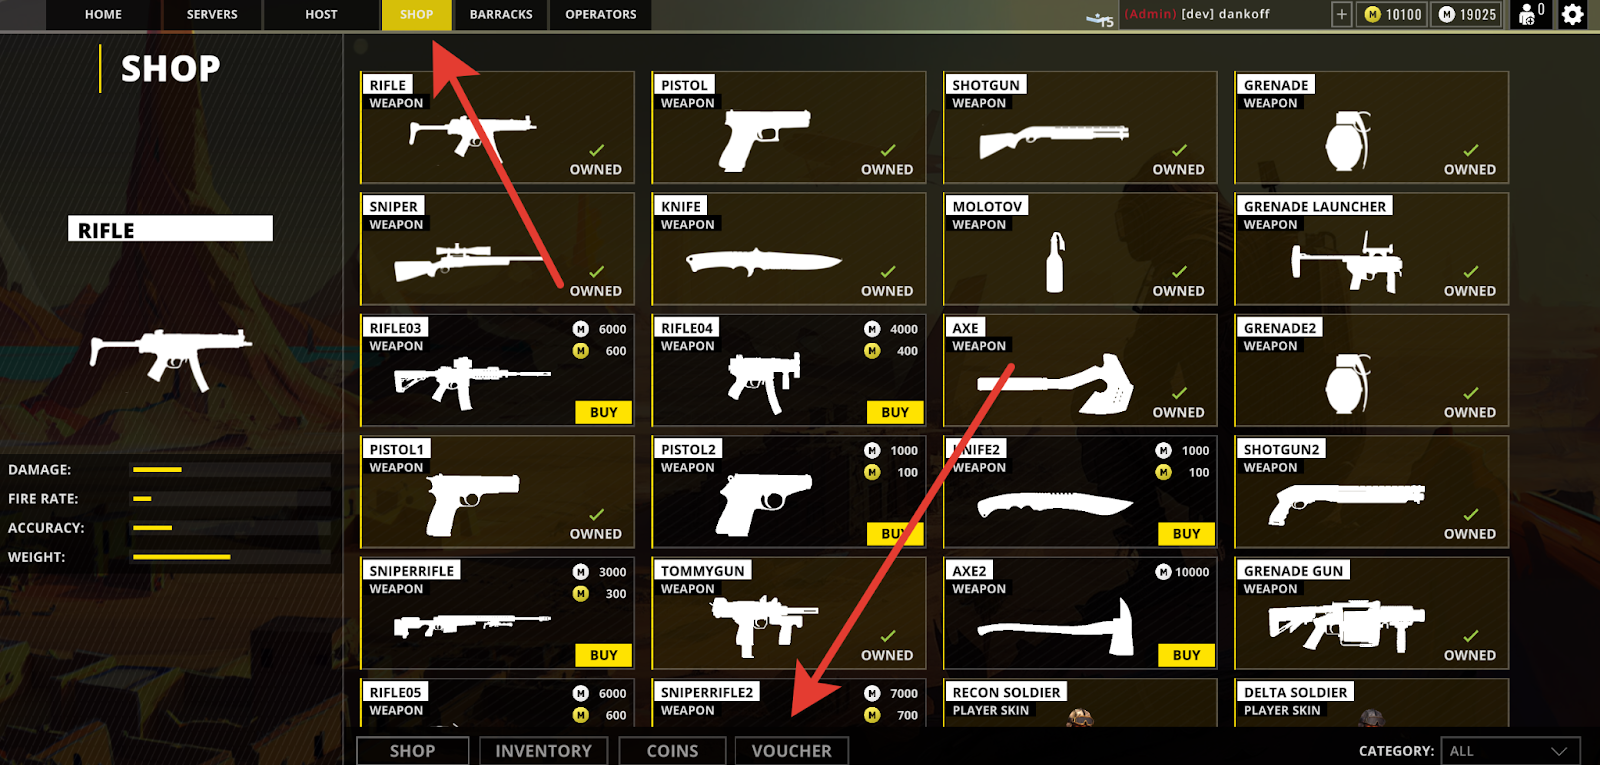Image resolution: width=1600 pixels, height=765 pixels.
Task: Switch to the Barracks tab
Action: pyautogui.click(x=501, y=15)
